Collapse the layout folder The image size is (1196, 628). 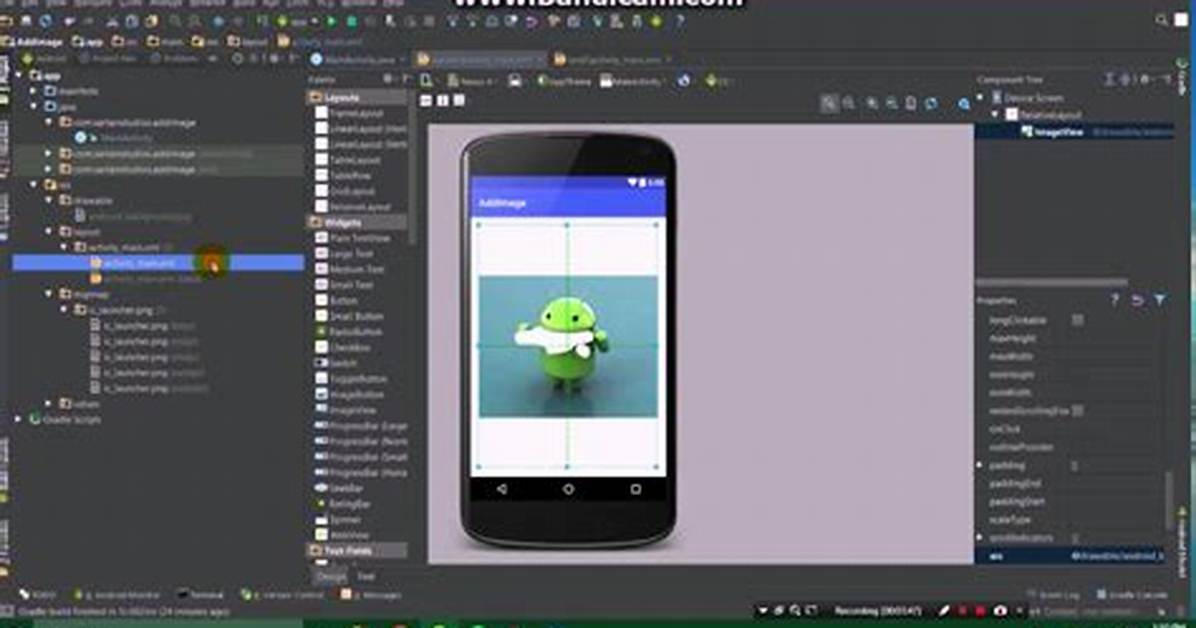pos(49,231)
